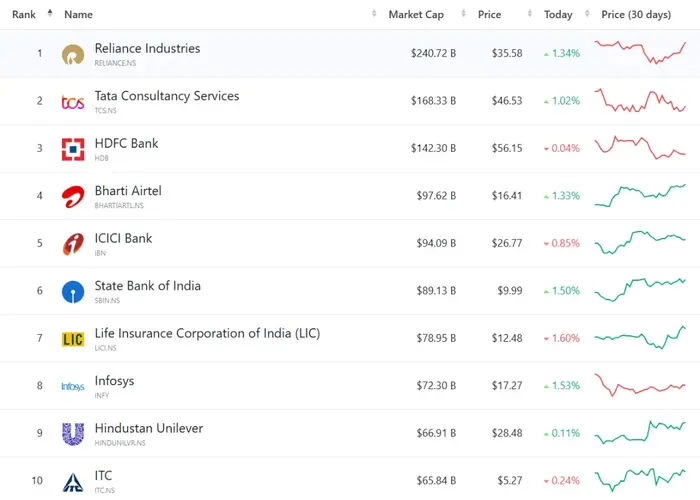Screen dimensions: 700x500
Task: Click the LIC yellow logo icon
Action: [x=73, y=339]
